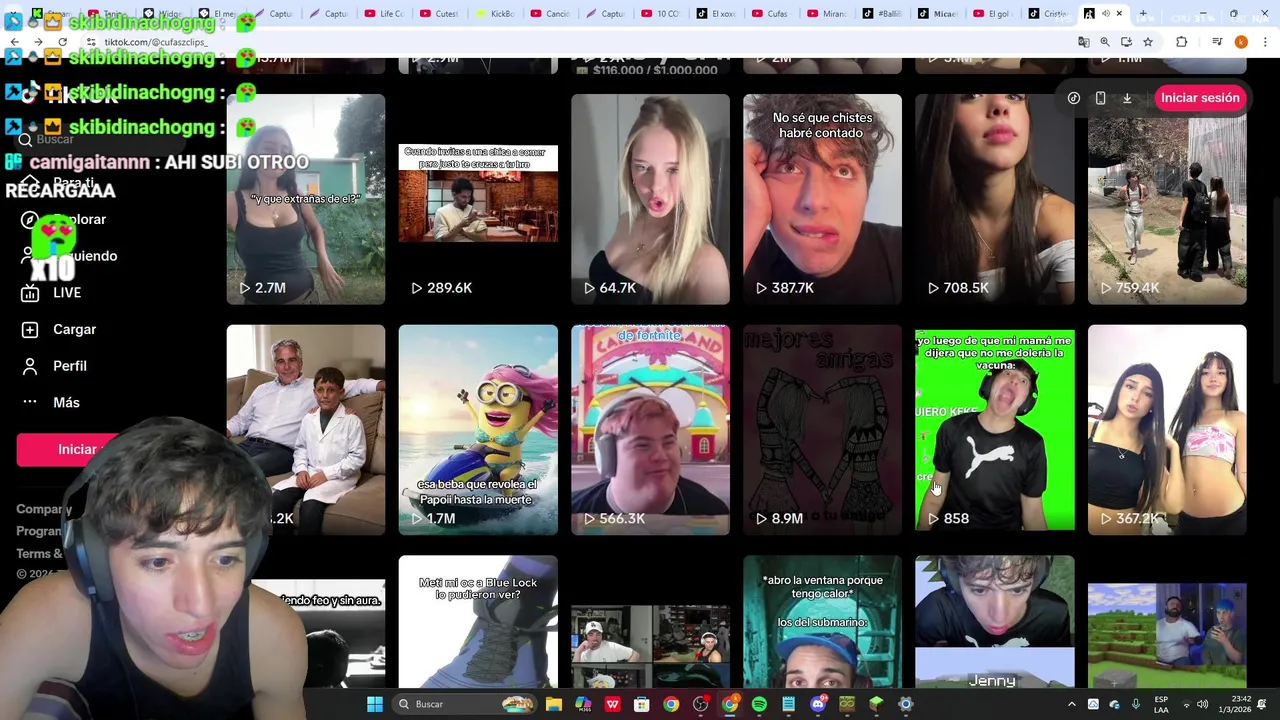
Task: Open the Jenny captioned video
Action: (x=995, y=622)
